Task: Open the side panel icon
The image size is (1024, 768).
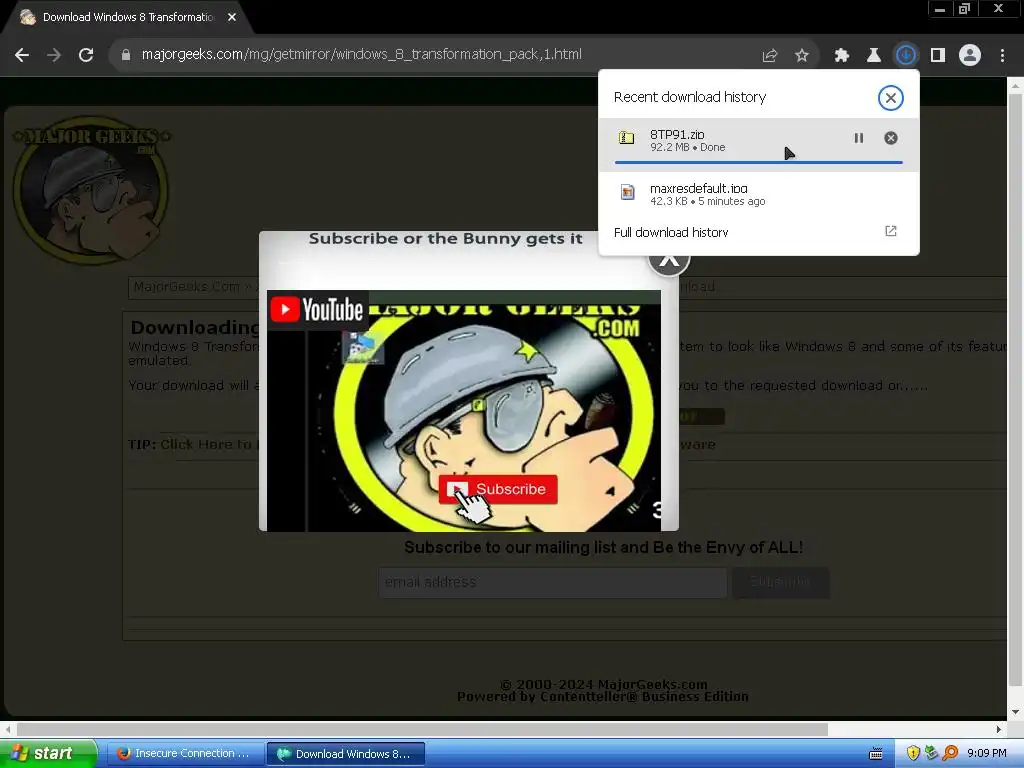Action: (x=938, y=56)
